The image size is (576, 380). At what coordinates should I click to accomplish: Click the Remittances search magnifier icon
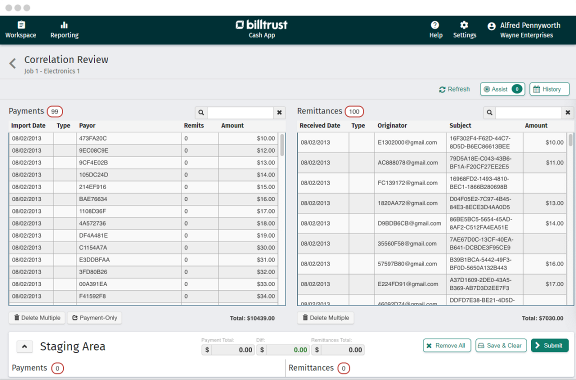pyautogui.click(x=489, y=112)
